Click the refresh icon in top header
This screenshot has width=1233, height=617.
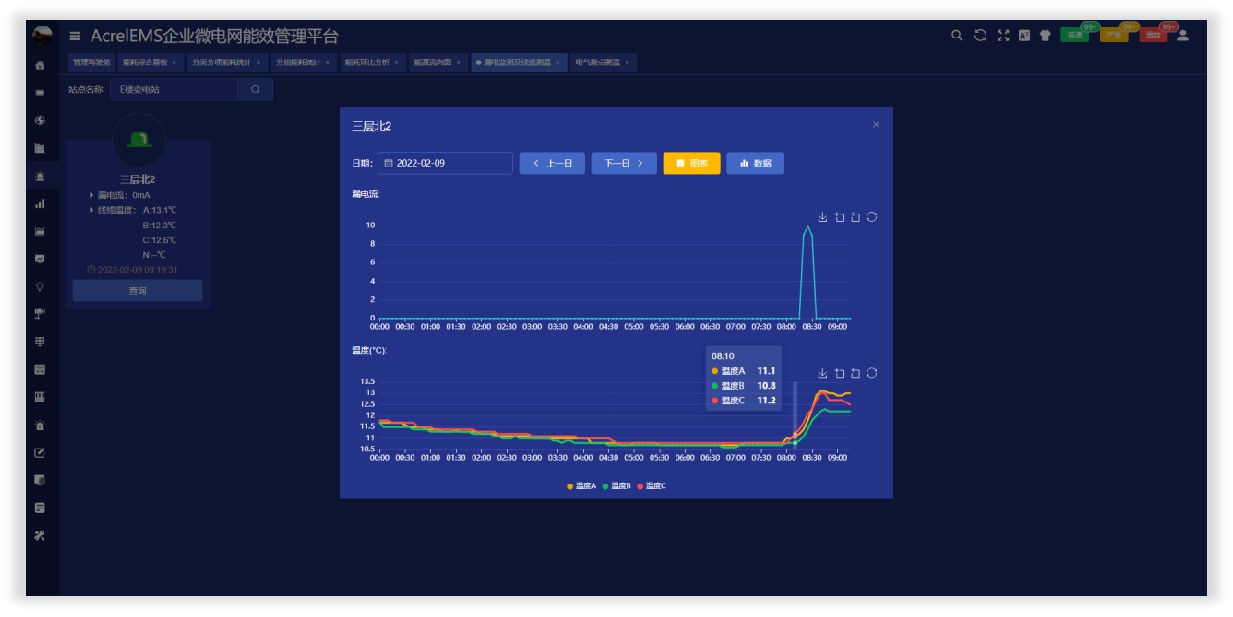click(x=980, y=35)
